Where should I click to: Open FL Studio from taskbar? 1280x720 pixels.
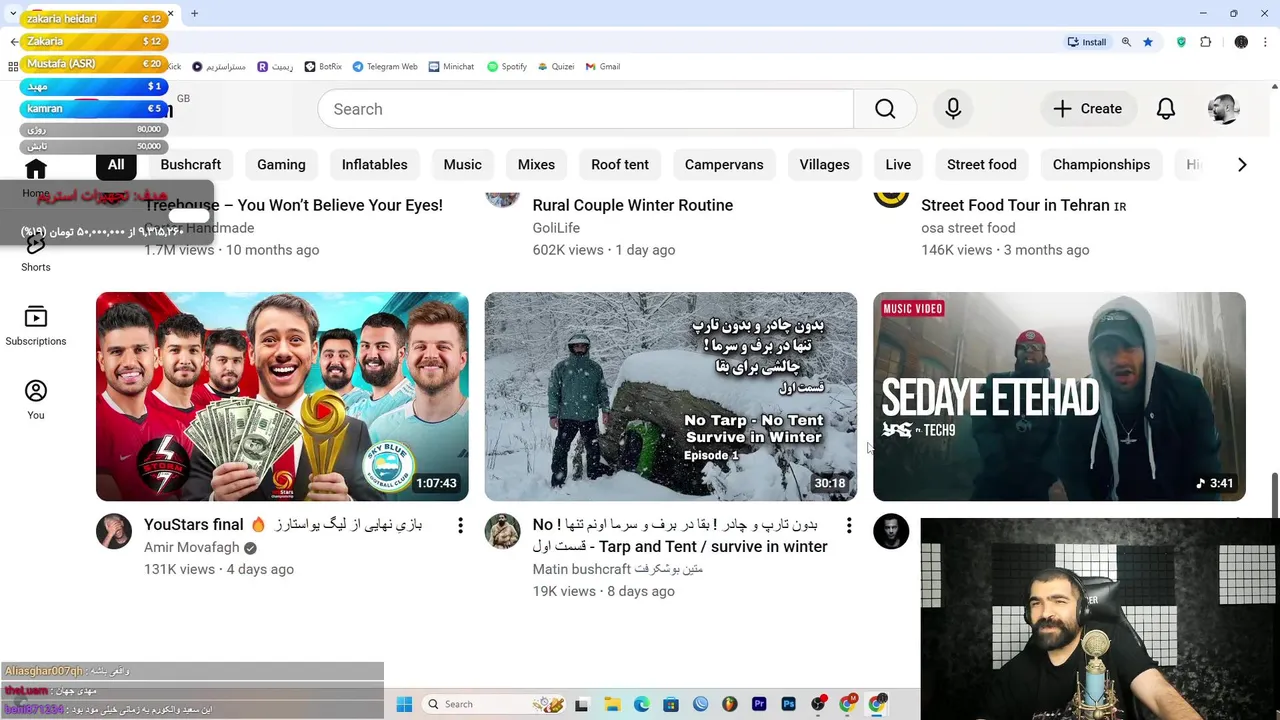pyautogui.click(x=729, y=704)
